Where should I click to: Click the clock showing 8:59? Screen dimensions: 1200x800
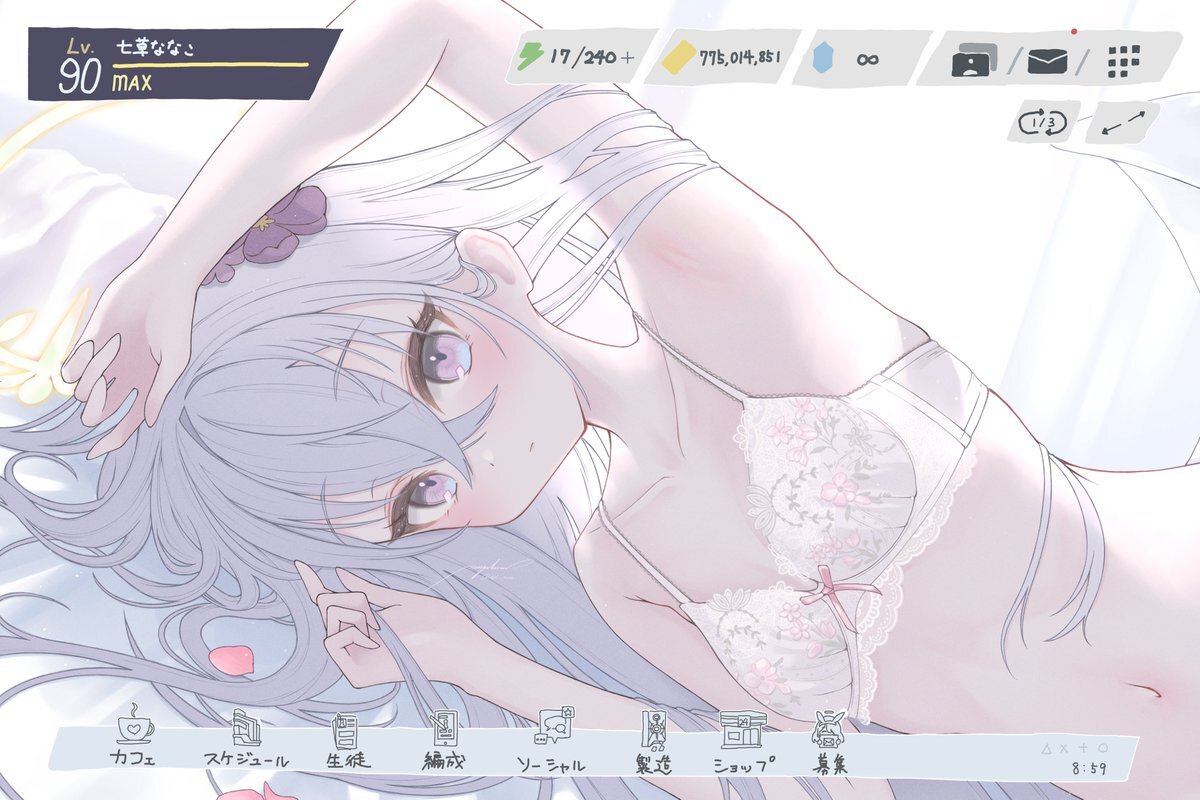[x=1088, y=770]
